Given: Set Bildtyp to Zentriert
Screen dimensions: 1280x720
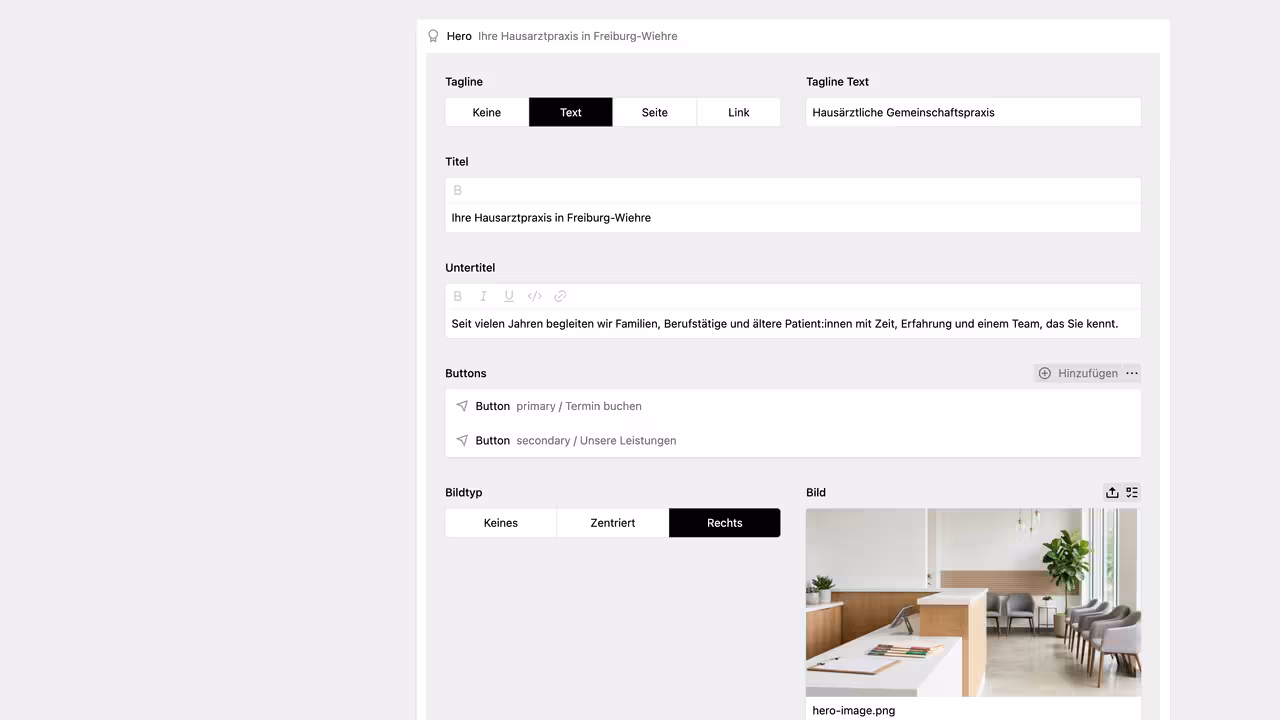Looking at the screenshot, I should [613, 523].
